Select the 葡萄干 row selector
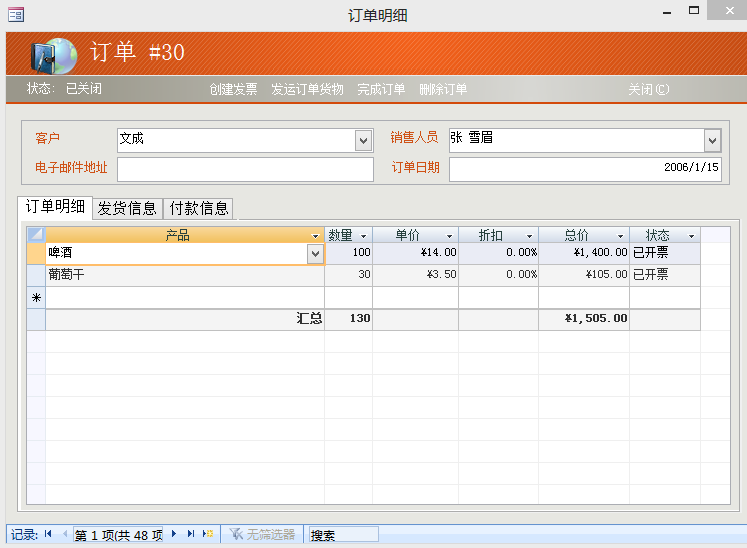This screenshot has height=548, width=747. (x=36, y=275)
